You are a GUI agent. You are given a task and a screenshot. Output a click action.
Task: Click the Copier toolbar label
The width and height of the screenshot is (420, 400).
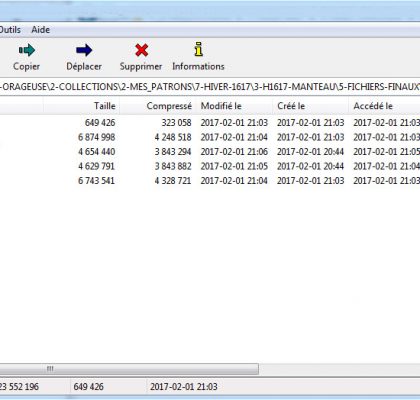[x=26, y=66]
